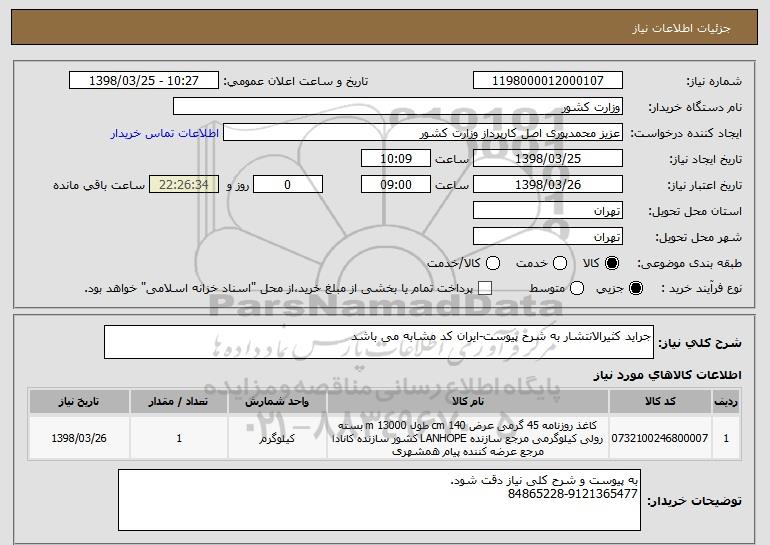Click the quantity cell showing 1
This screenshot has width=770, height=545.
point(179,438)
